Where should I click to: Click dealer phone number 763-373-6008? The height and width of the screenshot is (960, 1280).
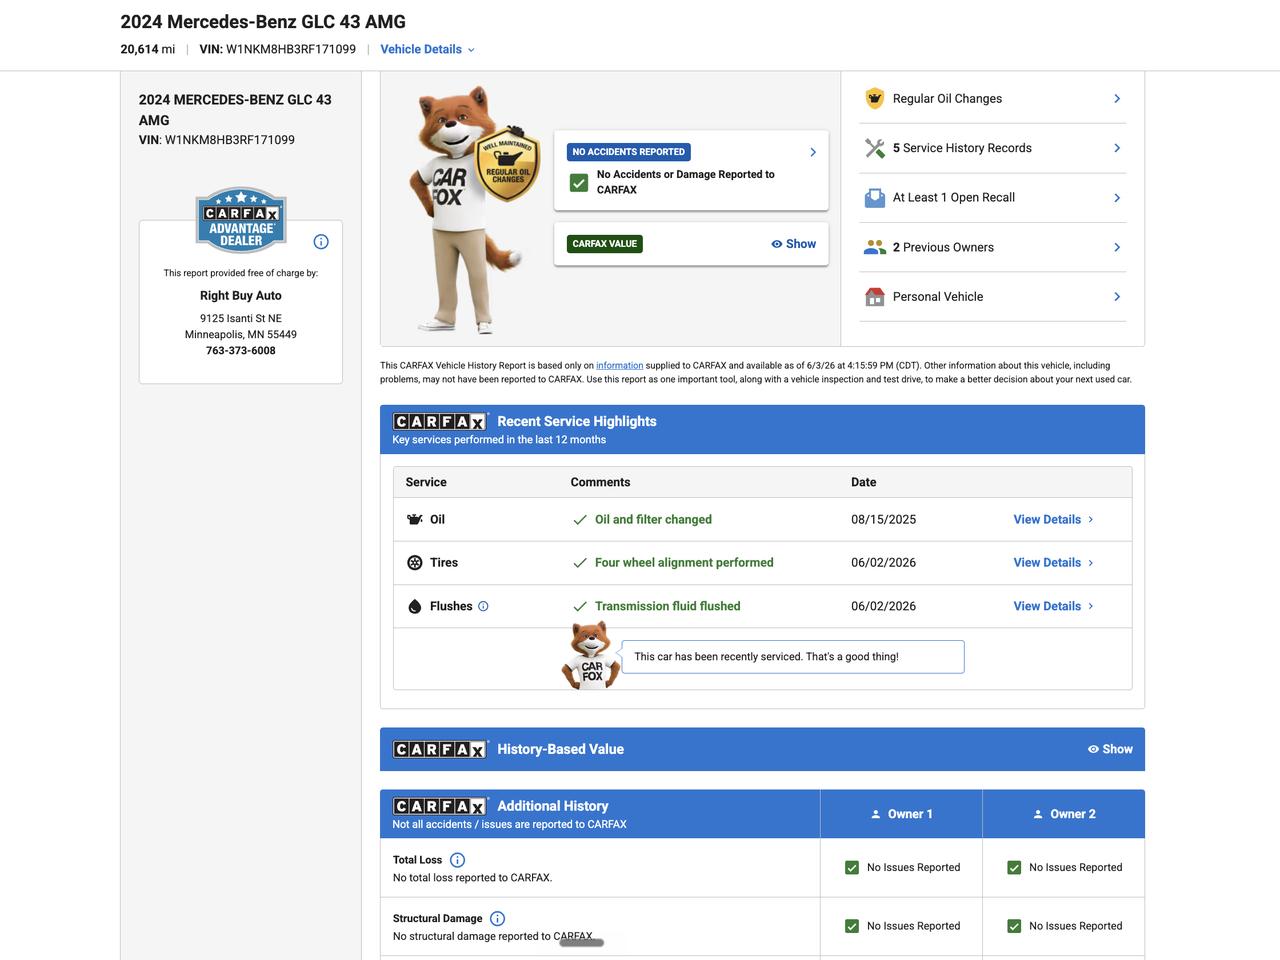(241, 351)
